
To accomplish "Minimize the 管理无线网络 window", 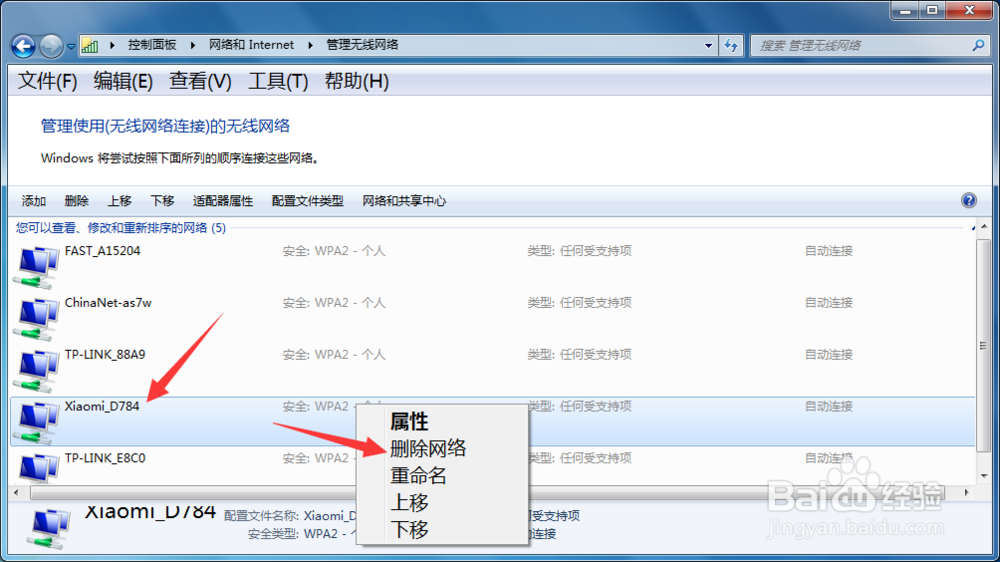I will pyautogui.click(x=904, y=10).
